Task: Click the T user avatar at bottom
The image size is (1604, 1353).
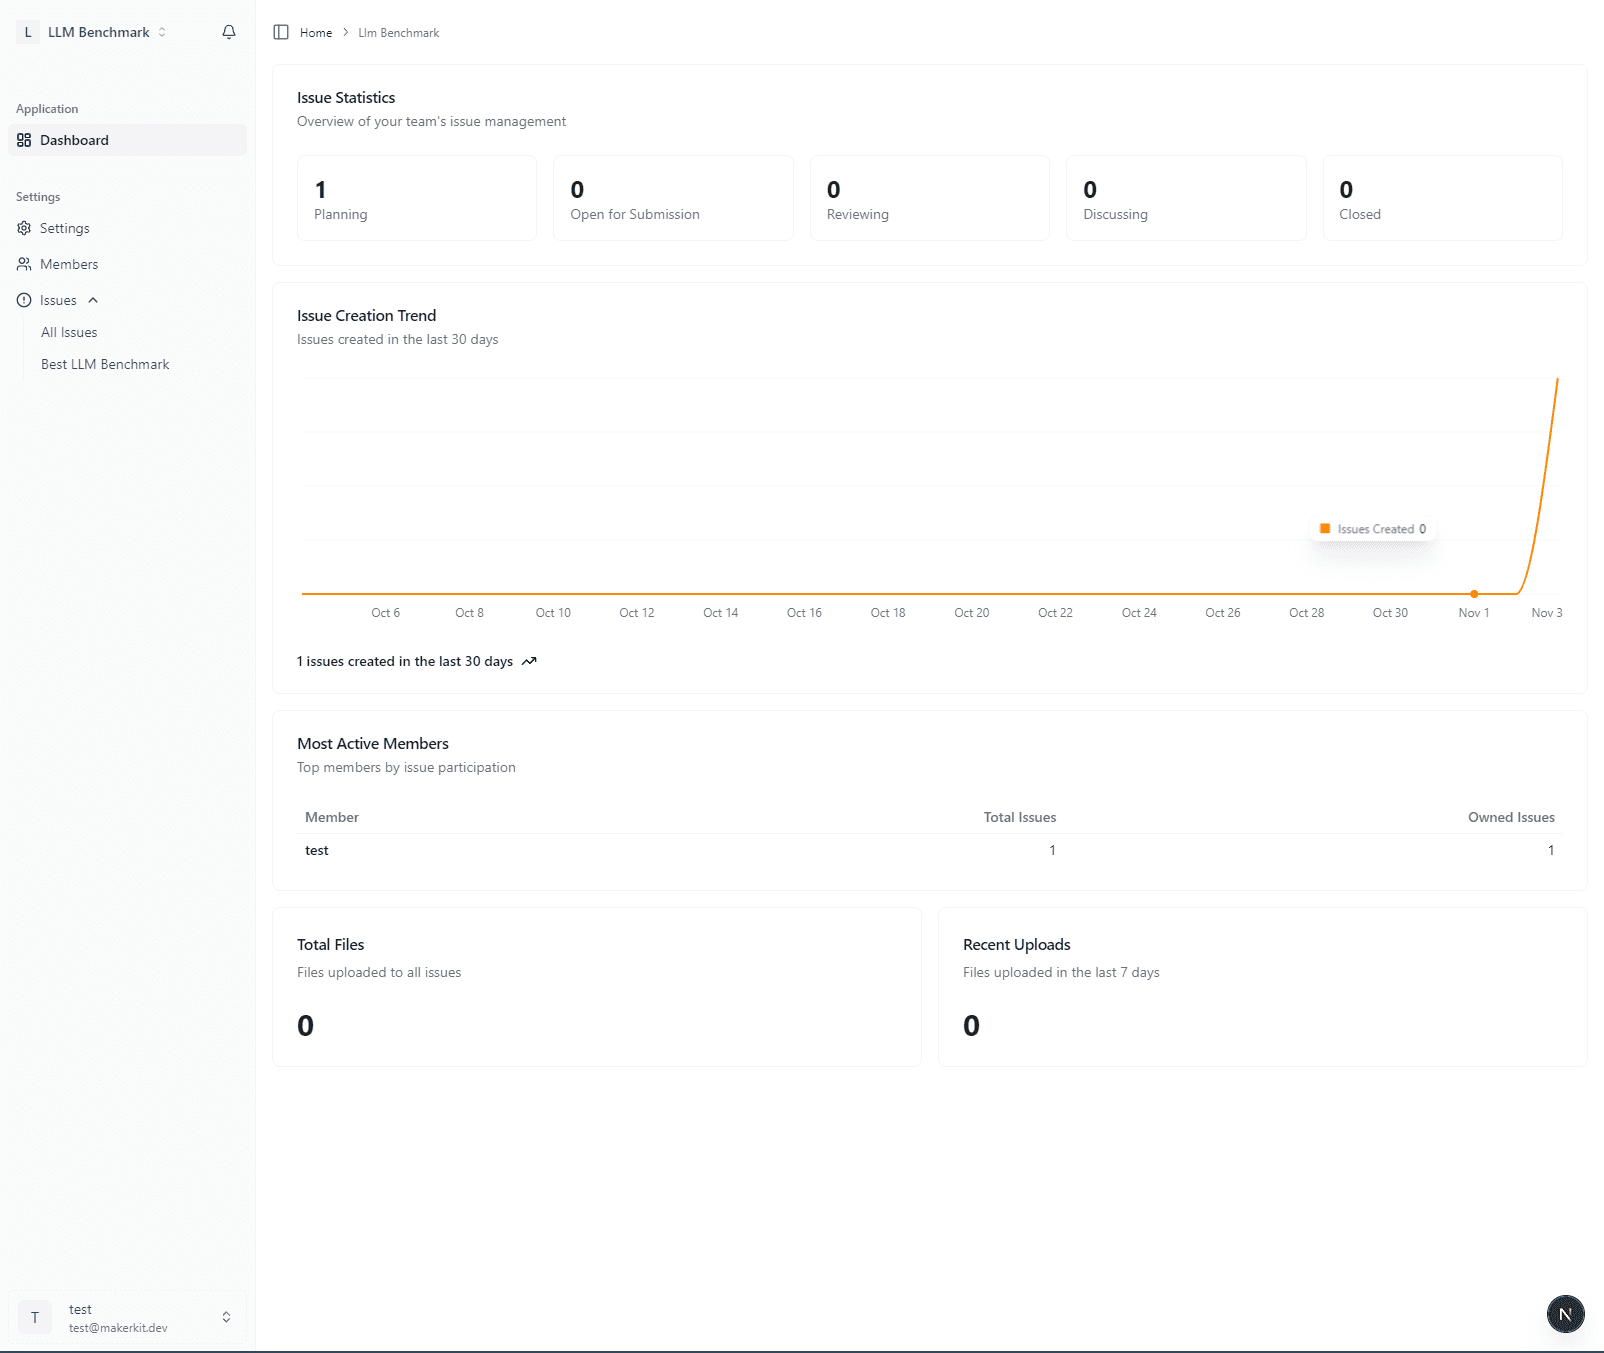Action: [35, 1317]
